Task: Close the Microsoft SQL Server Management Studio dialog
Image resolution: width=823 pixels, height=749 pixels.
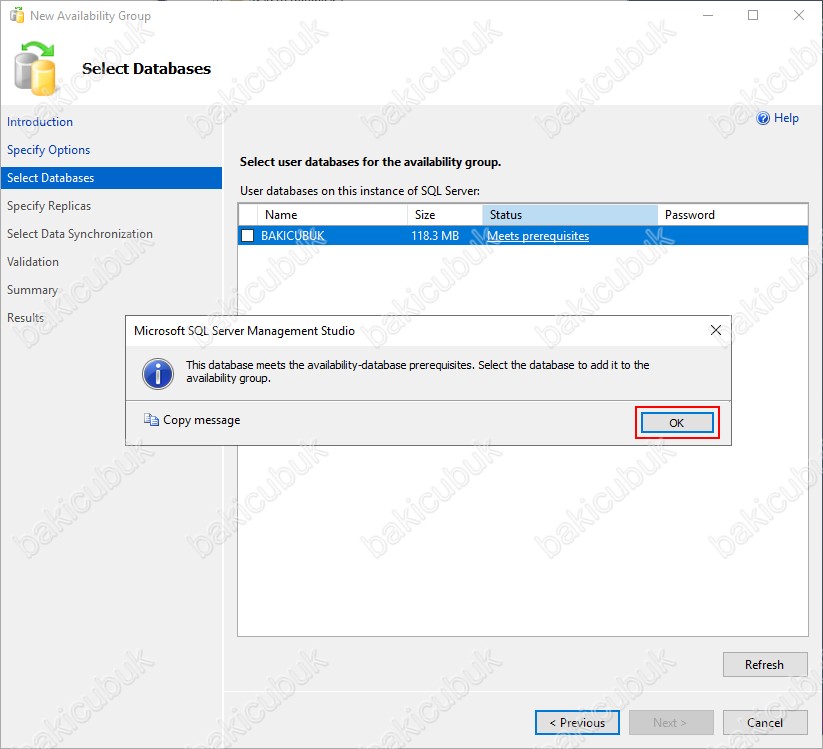Action: [715, 330]
